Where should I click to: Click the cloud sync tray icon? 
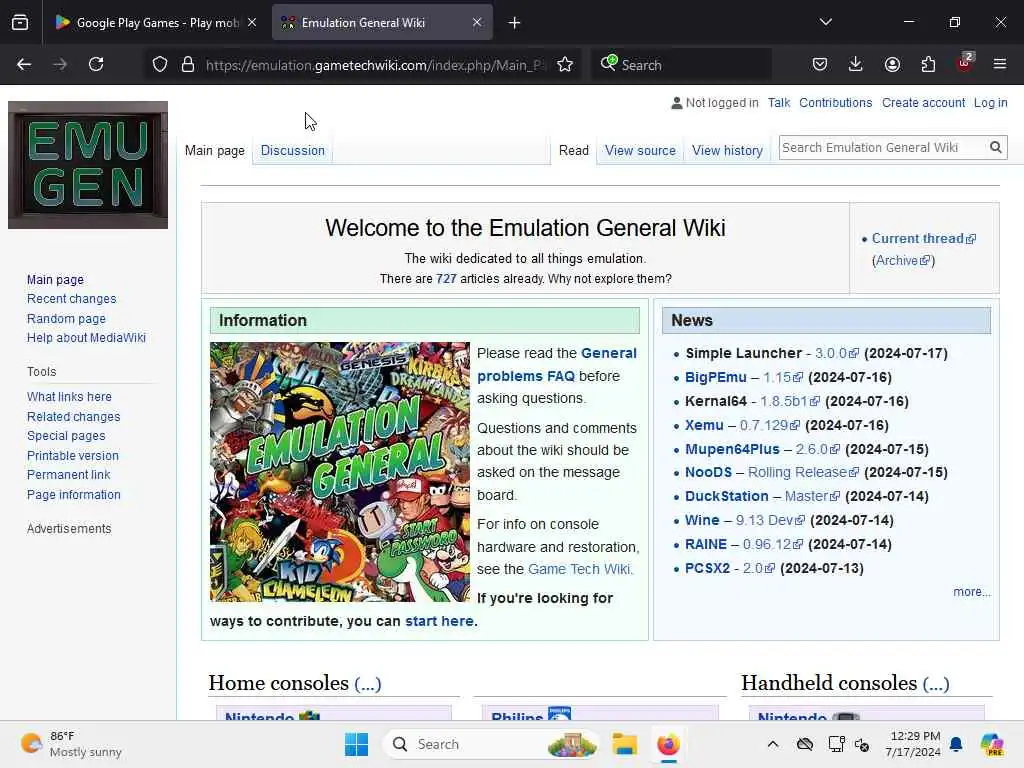pyautogui.click(x=805, y=744)
